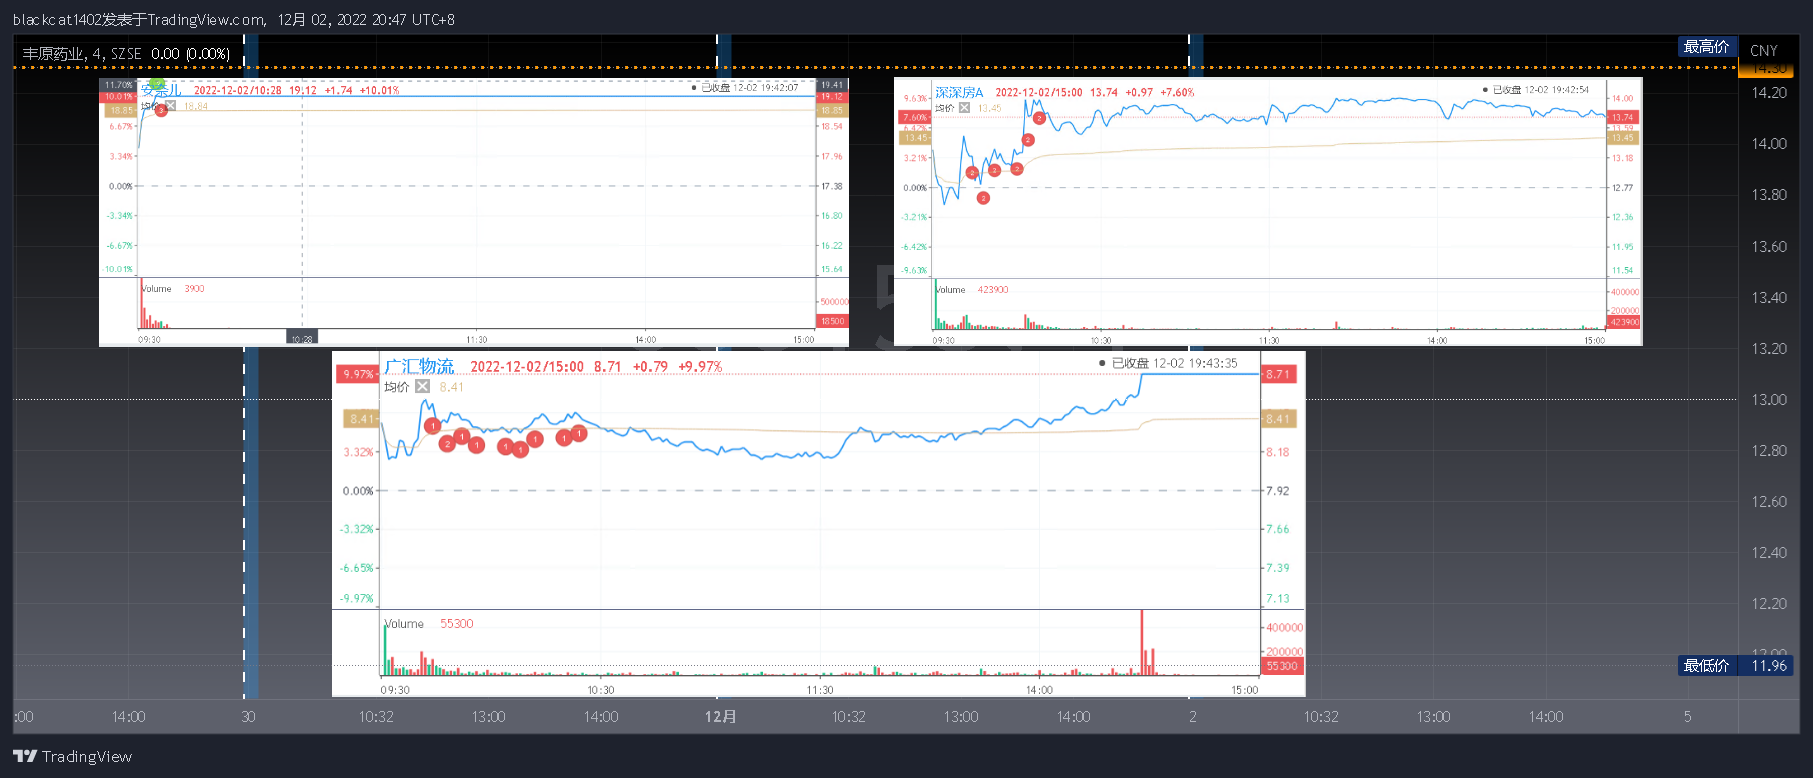Click the 8.41 value beside 均价 in 广汇物流
1813x778 pixels.
click(452, 387)
